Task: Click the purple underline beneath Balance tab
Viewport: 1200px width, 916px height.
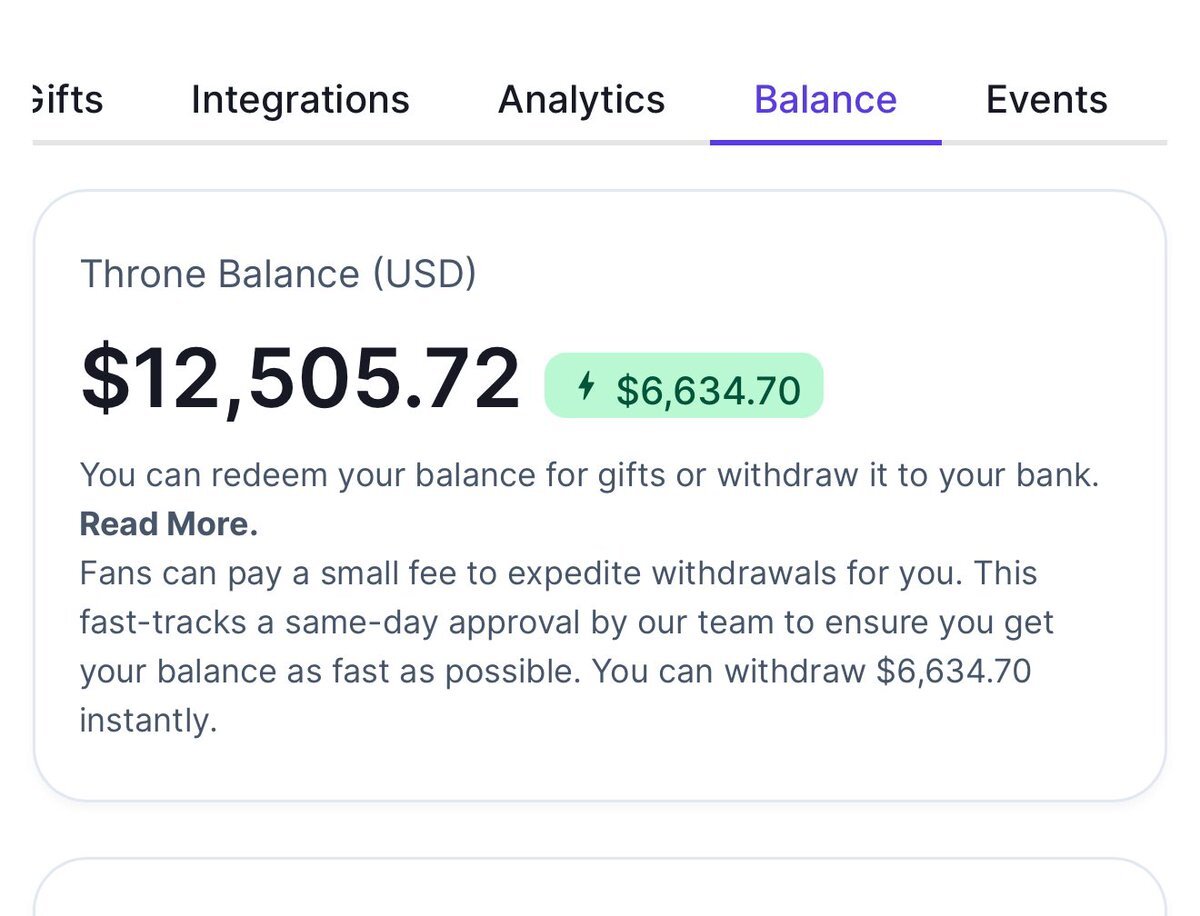Action: [825, 142]
